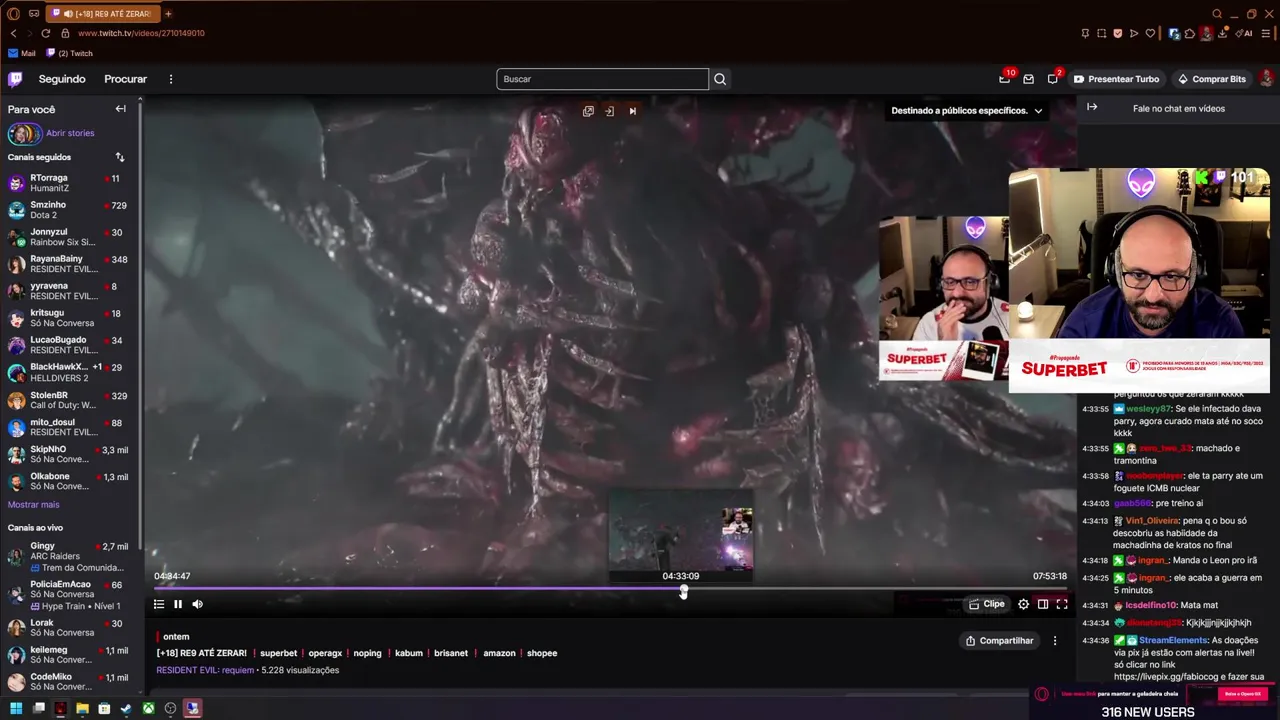This screenshot has width=1280, height=720.
Task: Pop out the video player
Action: point(588,111)
